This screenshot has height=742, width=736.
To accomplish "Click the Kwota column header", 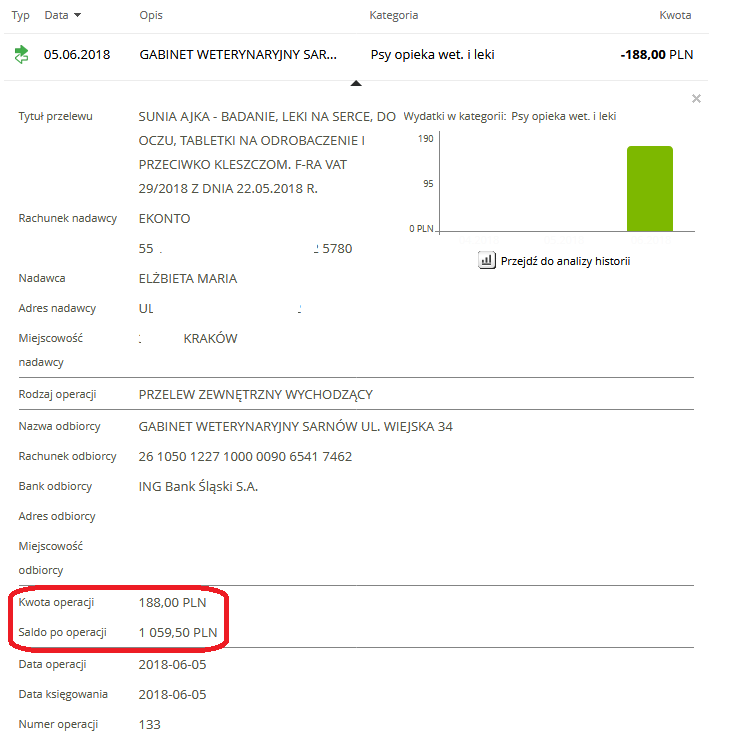I will pos(675,16).
